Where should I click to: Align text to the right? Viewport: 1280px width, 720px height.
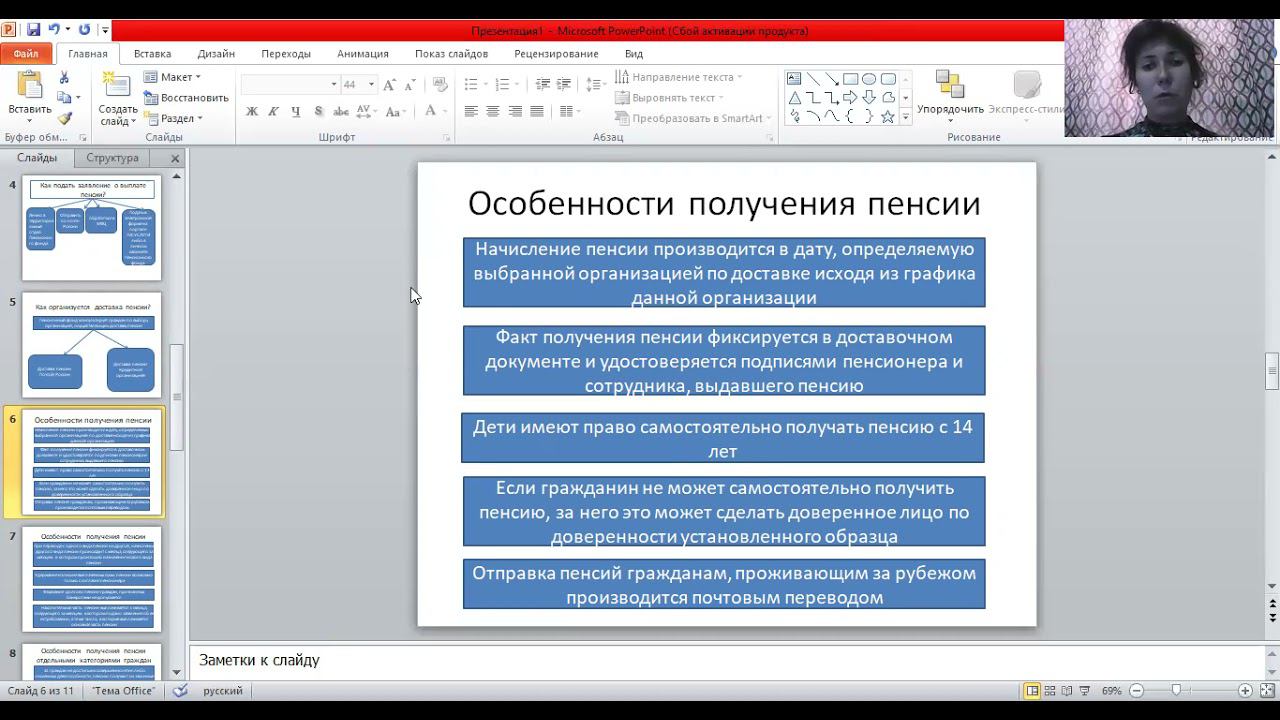point(515,111)
